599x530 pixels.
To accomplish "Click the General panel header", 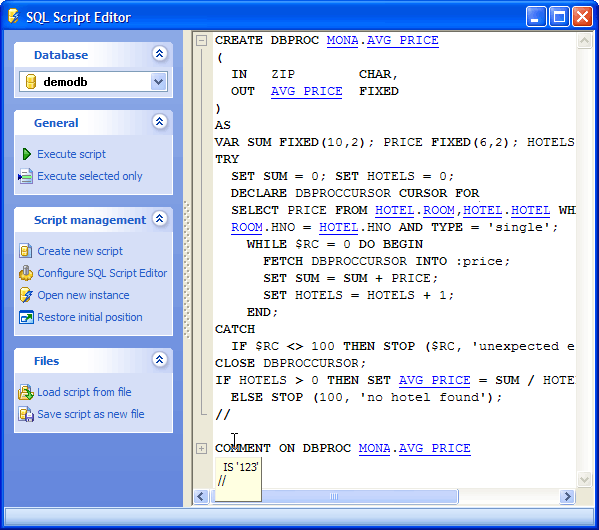I will pyautogui.click(x=93, y=123).
